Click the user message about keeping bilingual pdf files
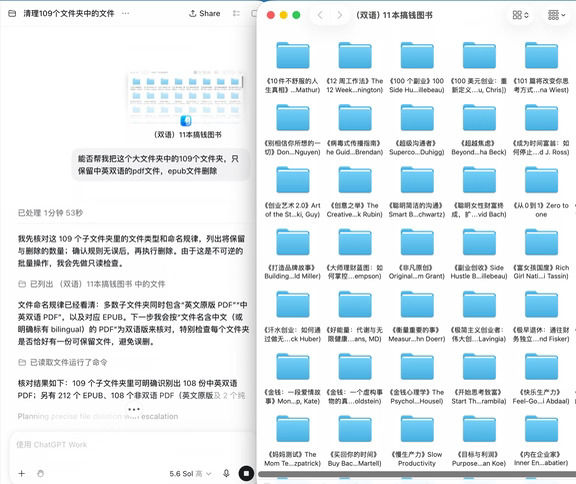The height and width of the screenshot is (484, 576). coord(160,165)
